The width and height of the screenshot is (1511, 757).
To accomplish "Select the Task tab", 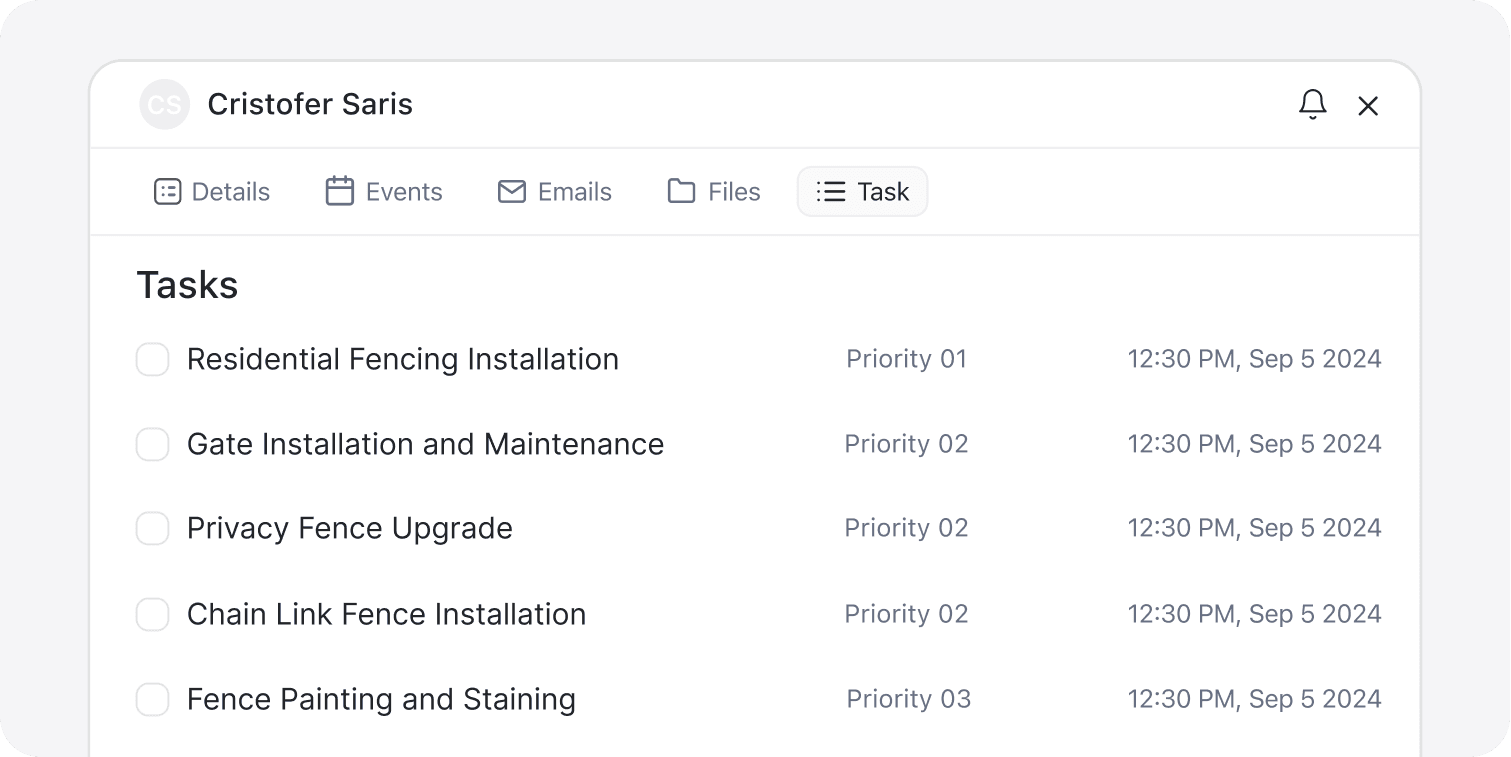I will coord(862,192).
